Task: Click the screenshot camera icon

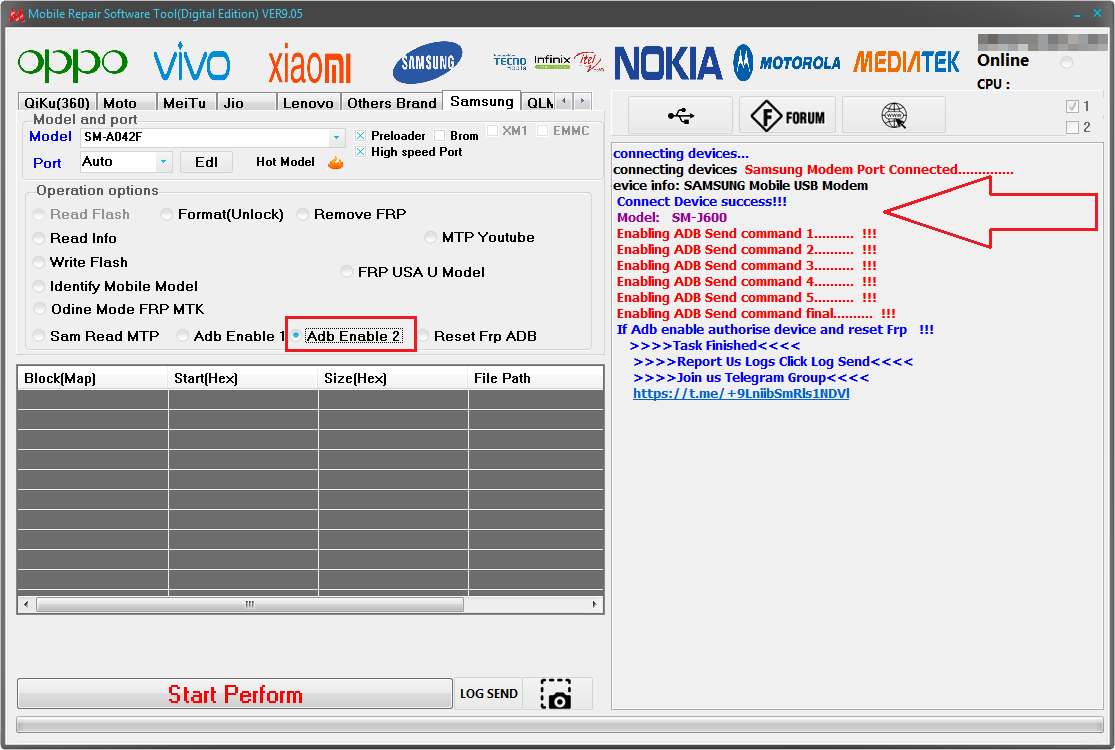Action: click(x=558, y=694)
